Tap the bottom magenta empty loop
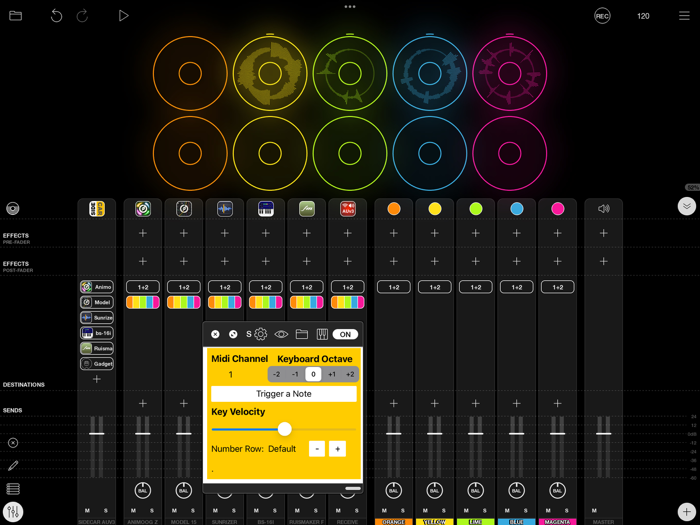700x525 pixels. click(509, 153)
